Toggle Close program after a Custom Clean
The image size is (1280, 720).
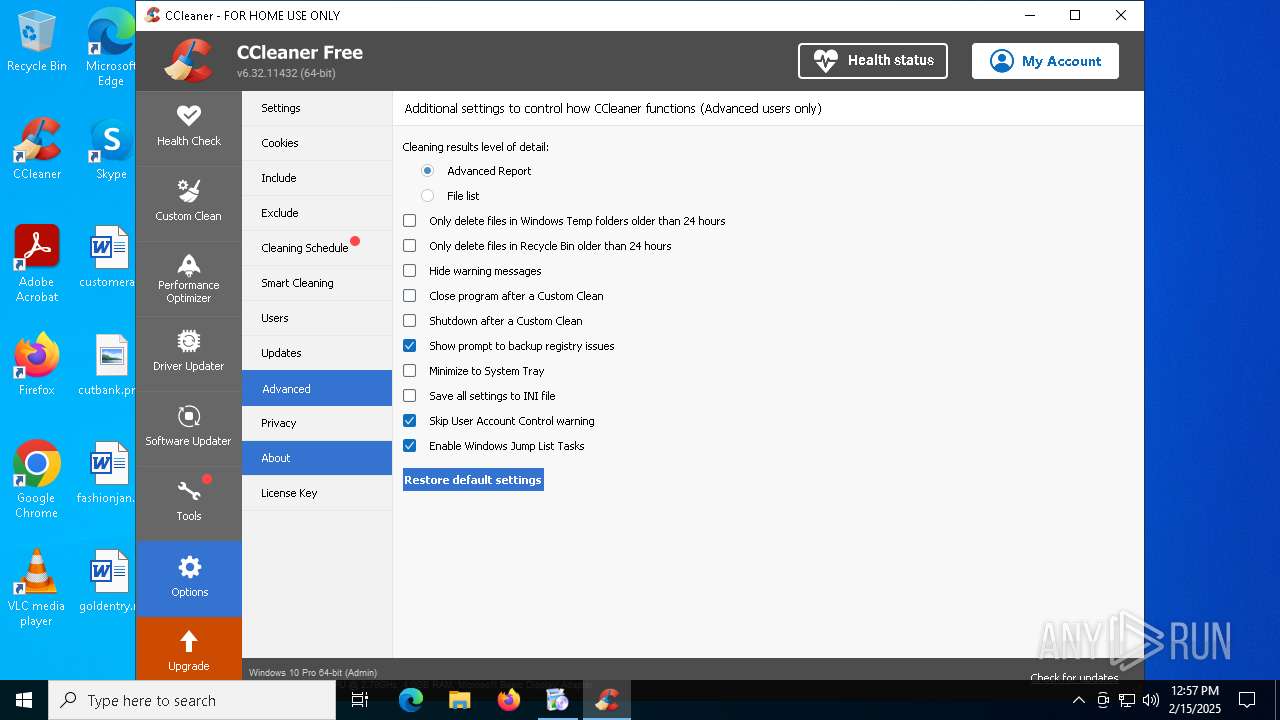click(x=410, y=296)
